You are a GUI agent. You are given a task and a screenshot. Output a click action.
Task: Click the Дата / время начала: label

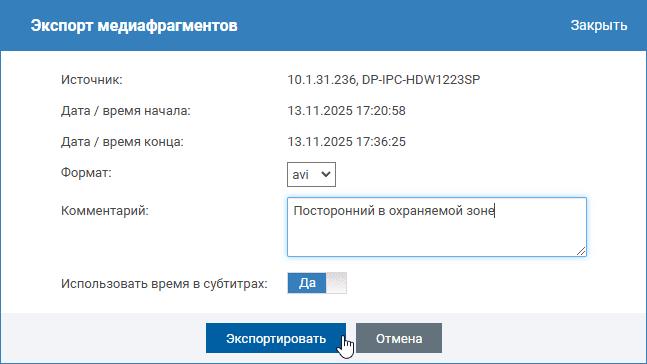126,111
